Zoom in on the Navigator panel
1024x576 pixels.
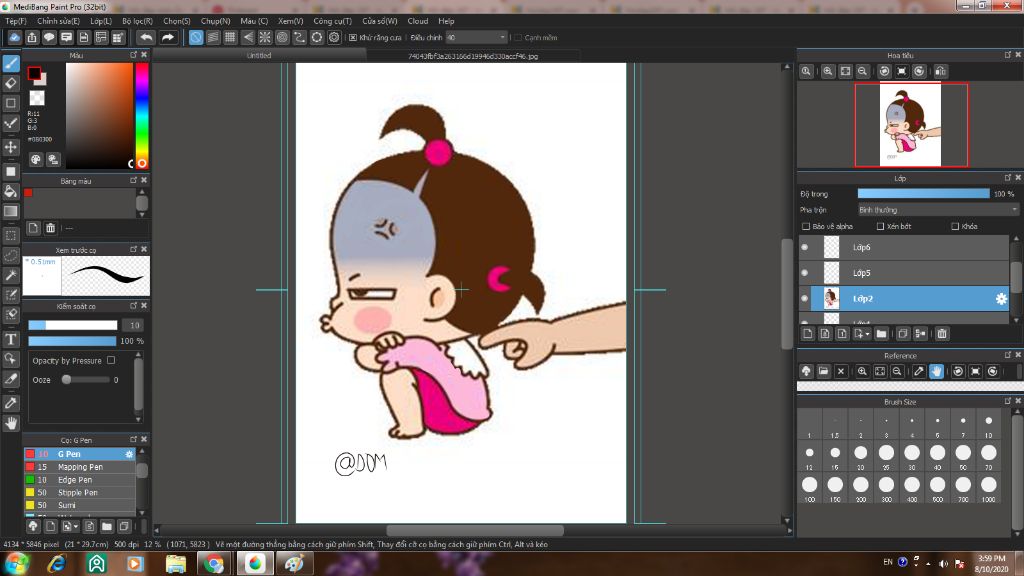tap(827, 71)
